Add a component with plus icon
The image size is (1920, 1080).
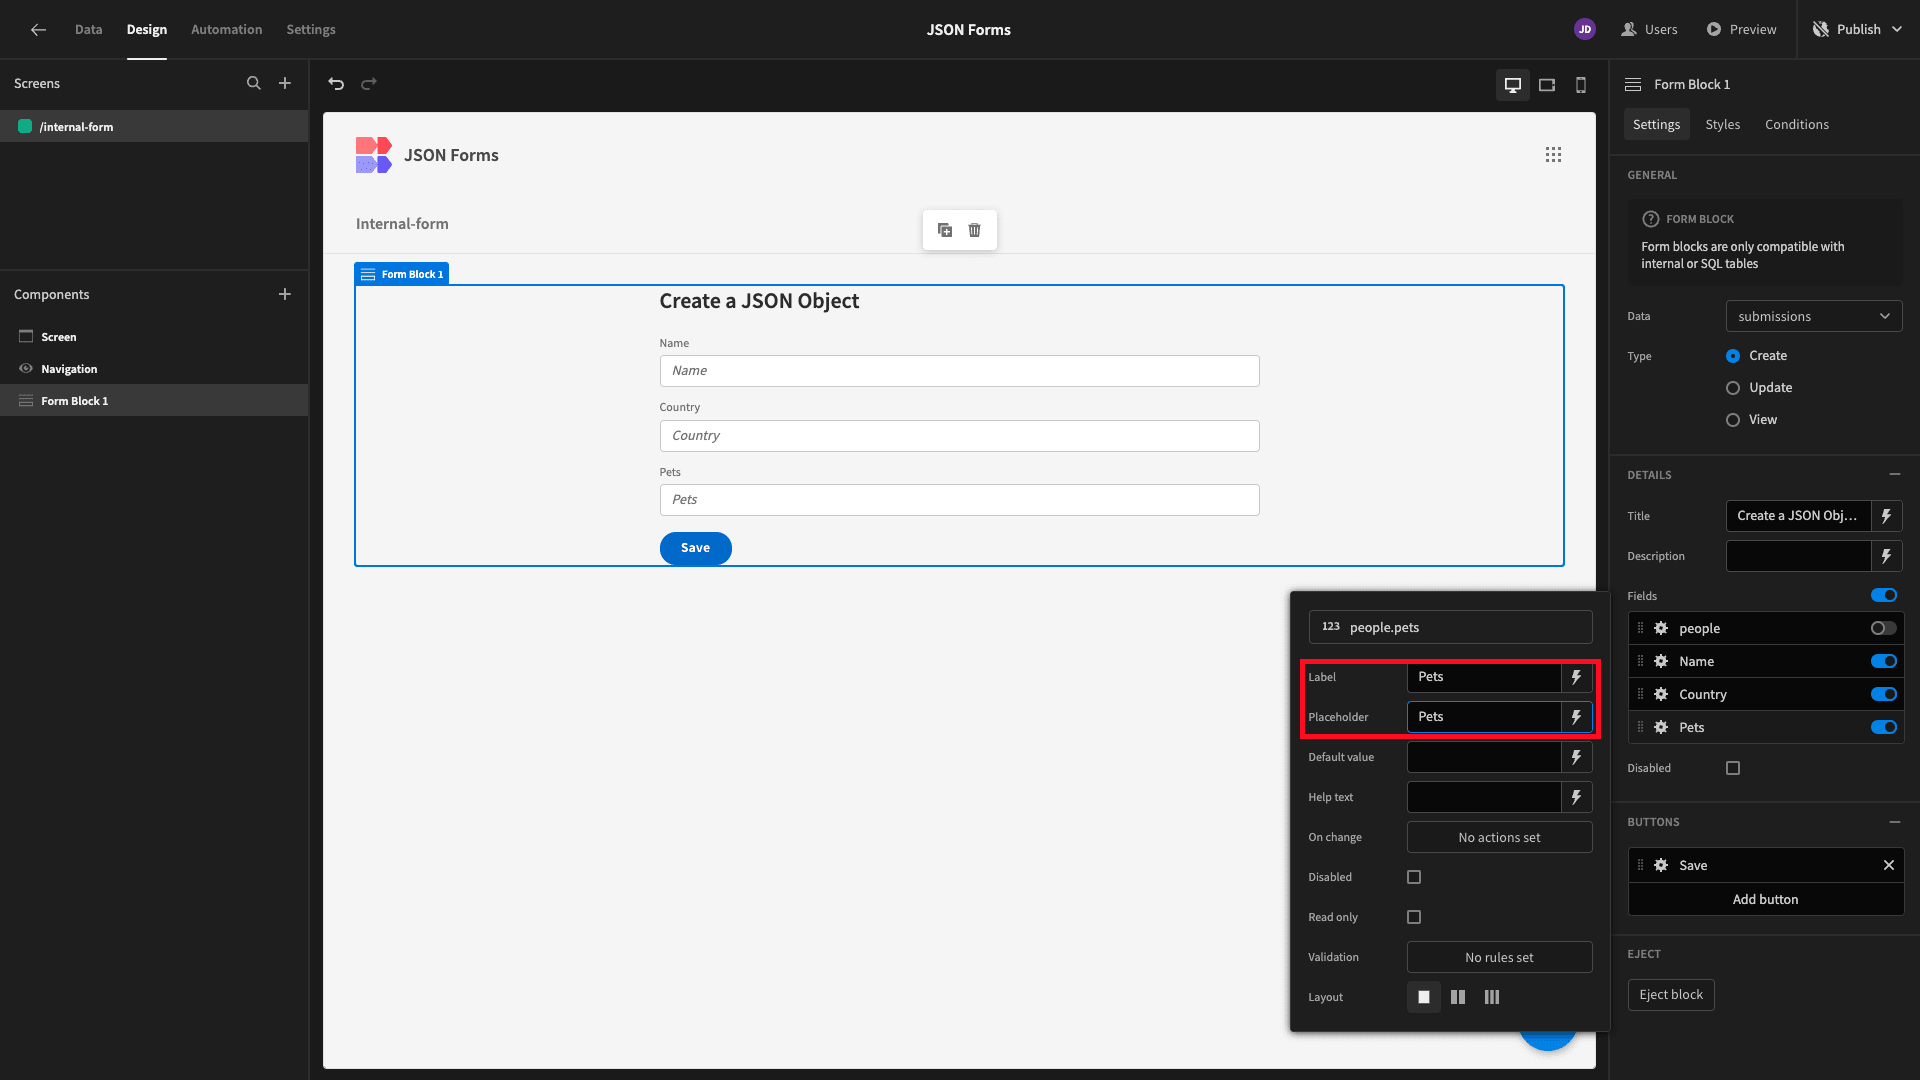285,294
